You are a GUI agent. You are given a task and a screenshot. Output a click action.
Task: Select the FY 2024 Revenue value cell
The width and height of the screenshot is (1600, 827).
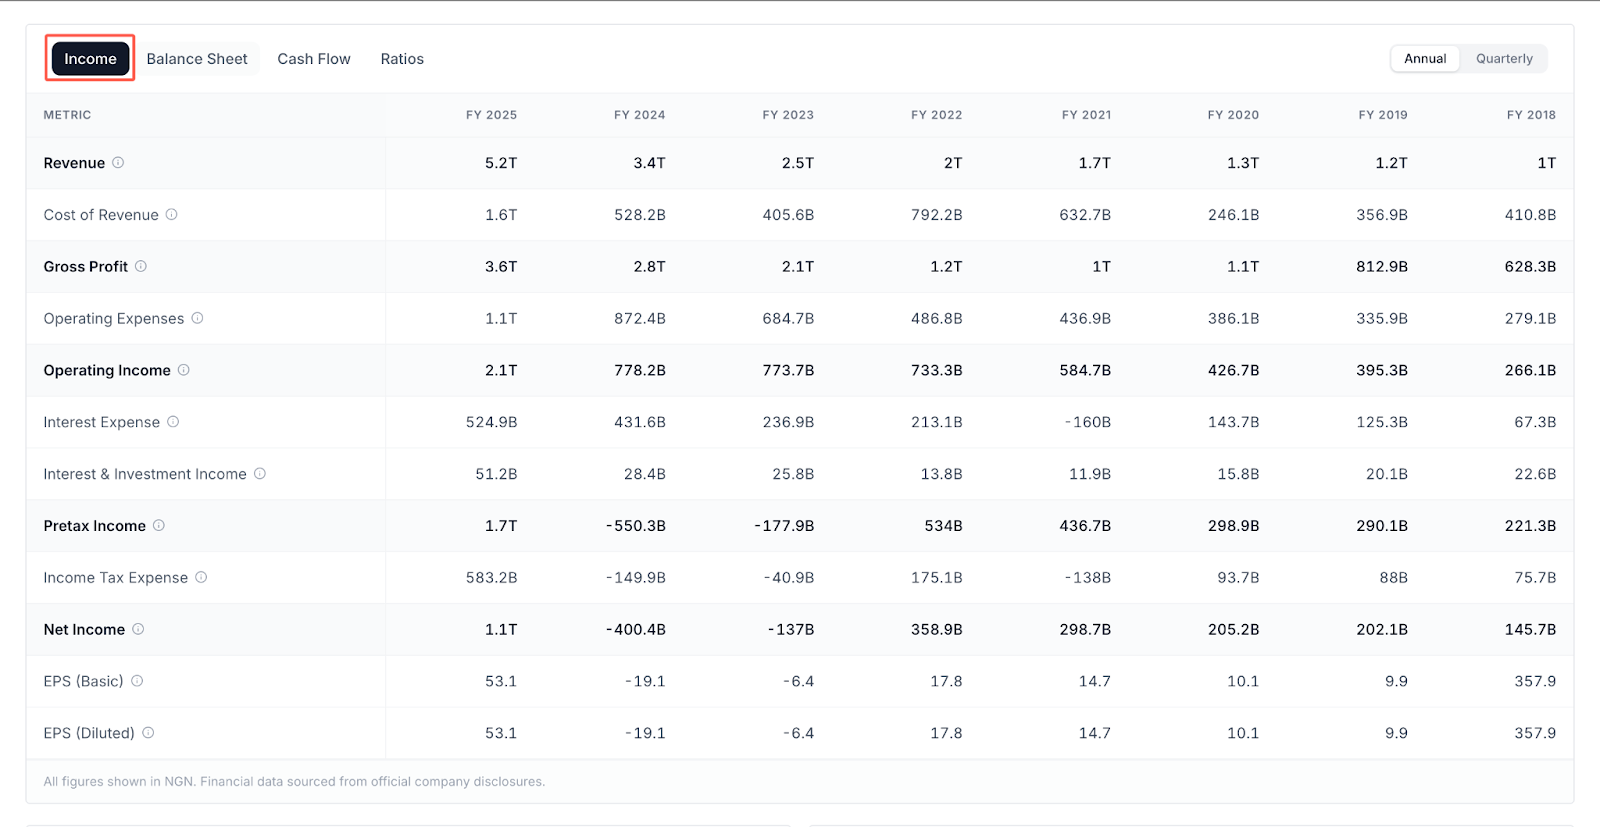click(649, 163)
